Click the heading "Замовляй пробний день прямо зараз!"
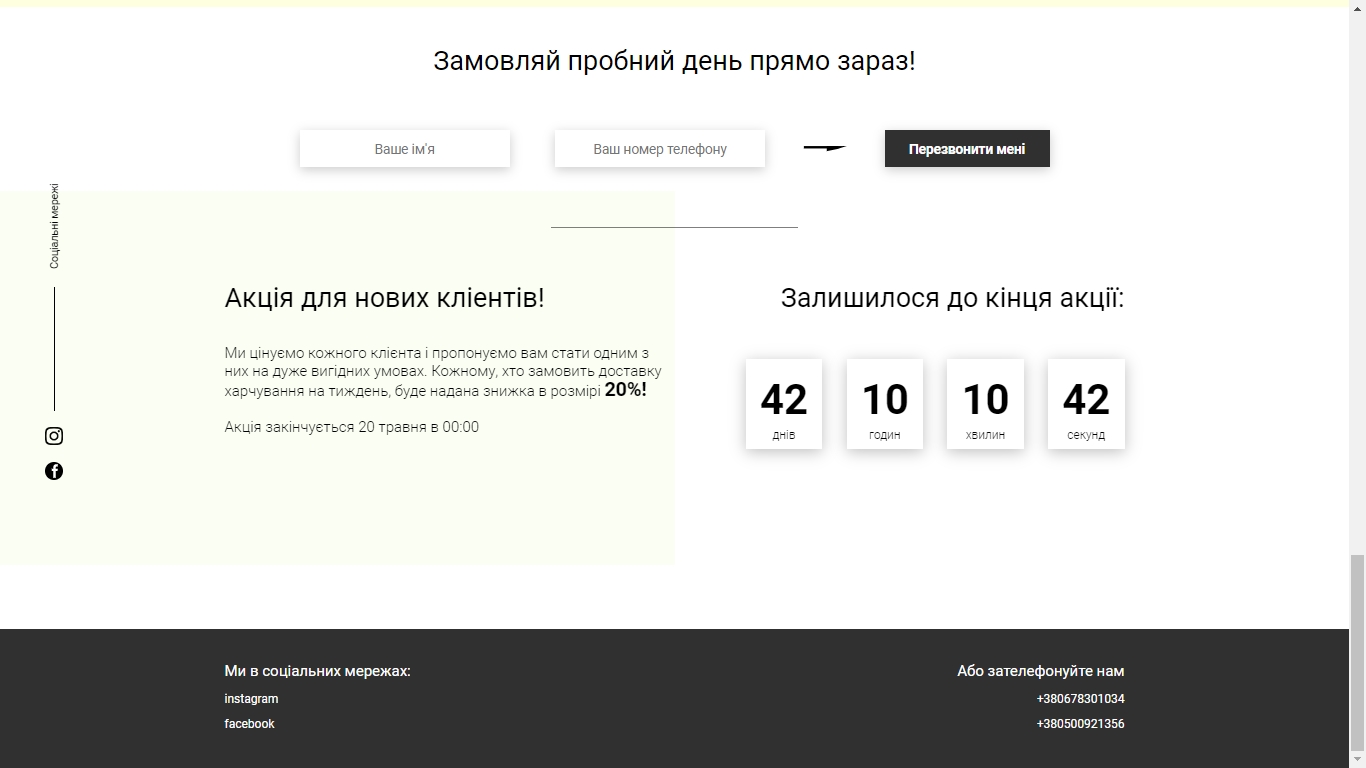 coord(674,61)
